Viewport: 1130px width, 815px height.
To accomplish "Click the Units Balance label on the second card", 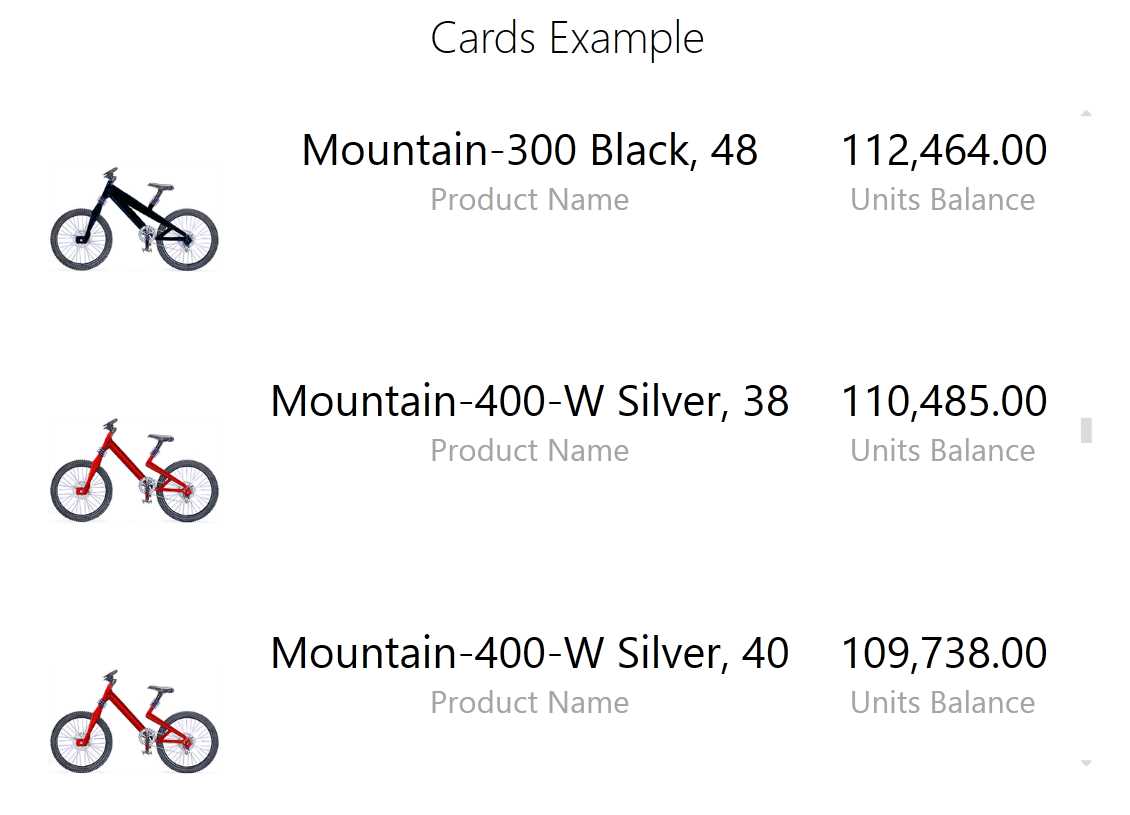I will pos(943,450).
